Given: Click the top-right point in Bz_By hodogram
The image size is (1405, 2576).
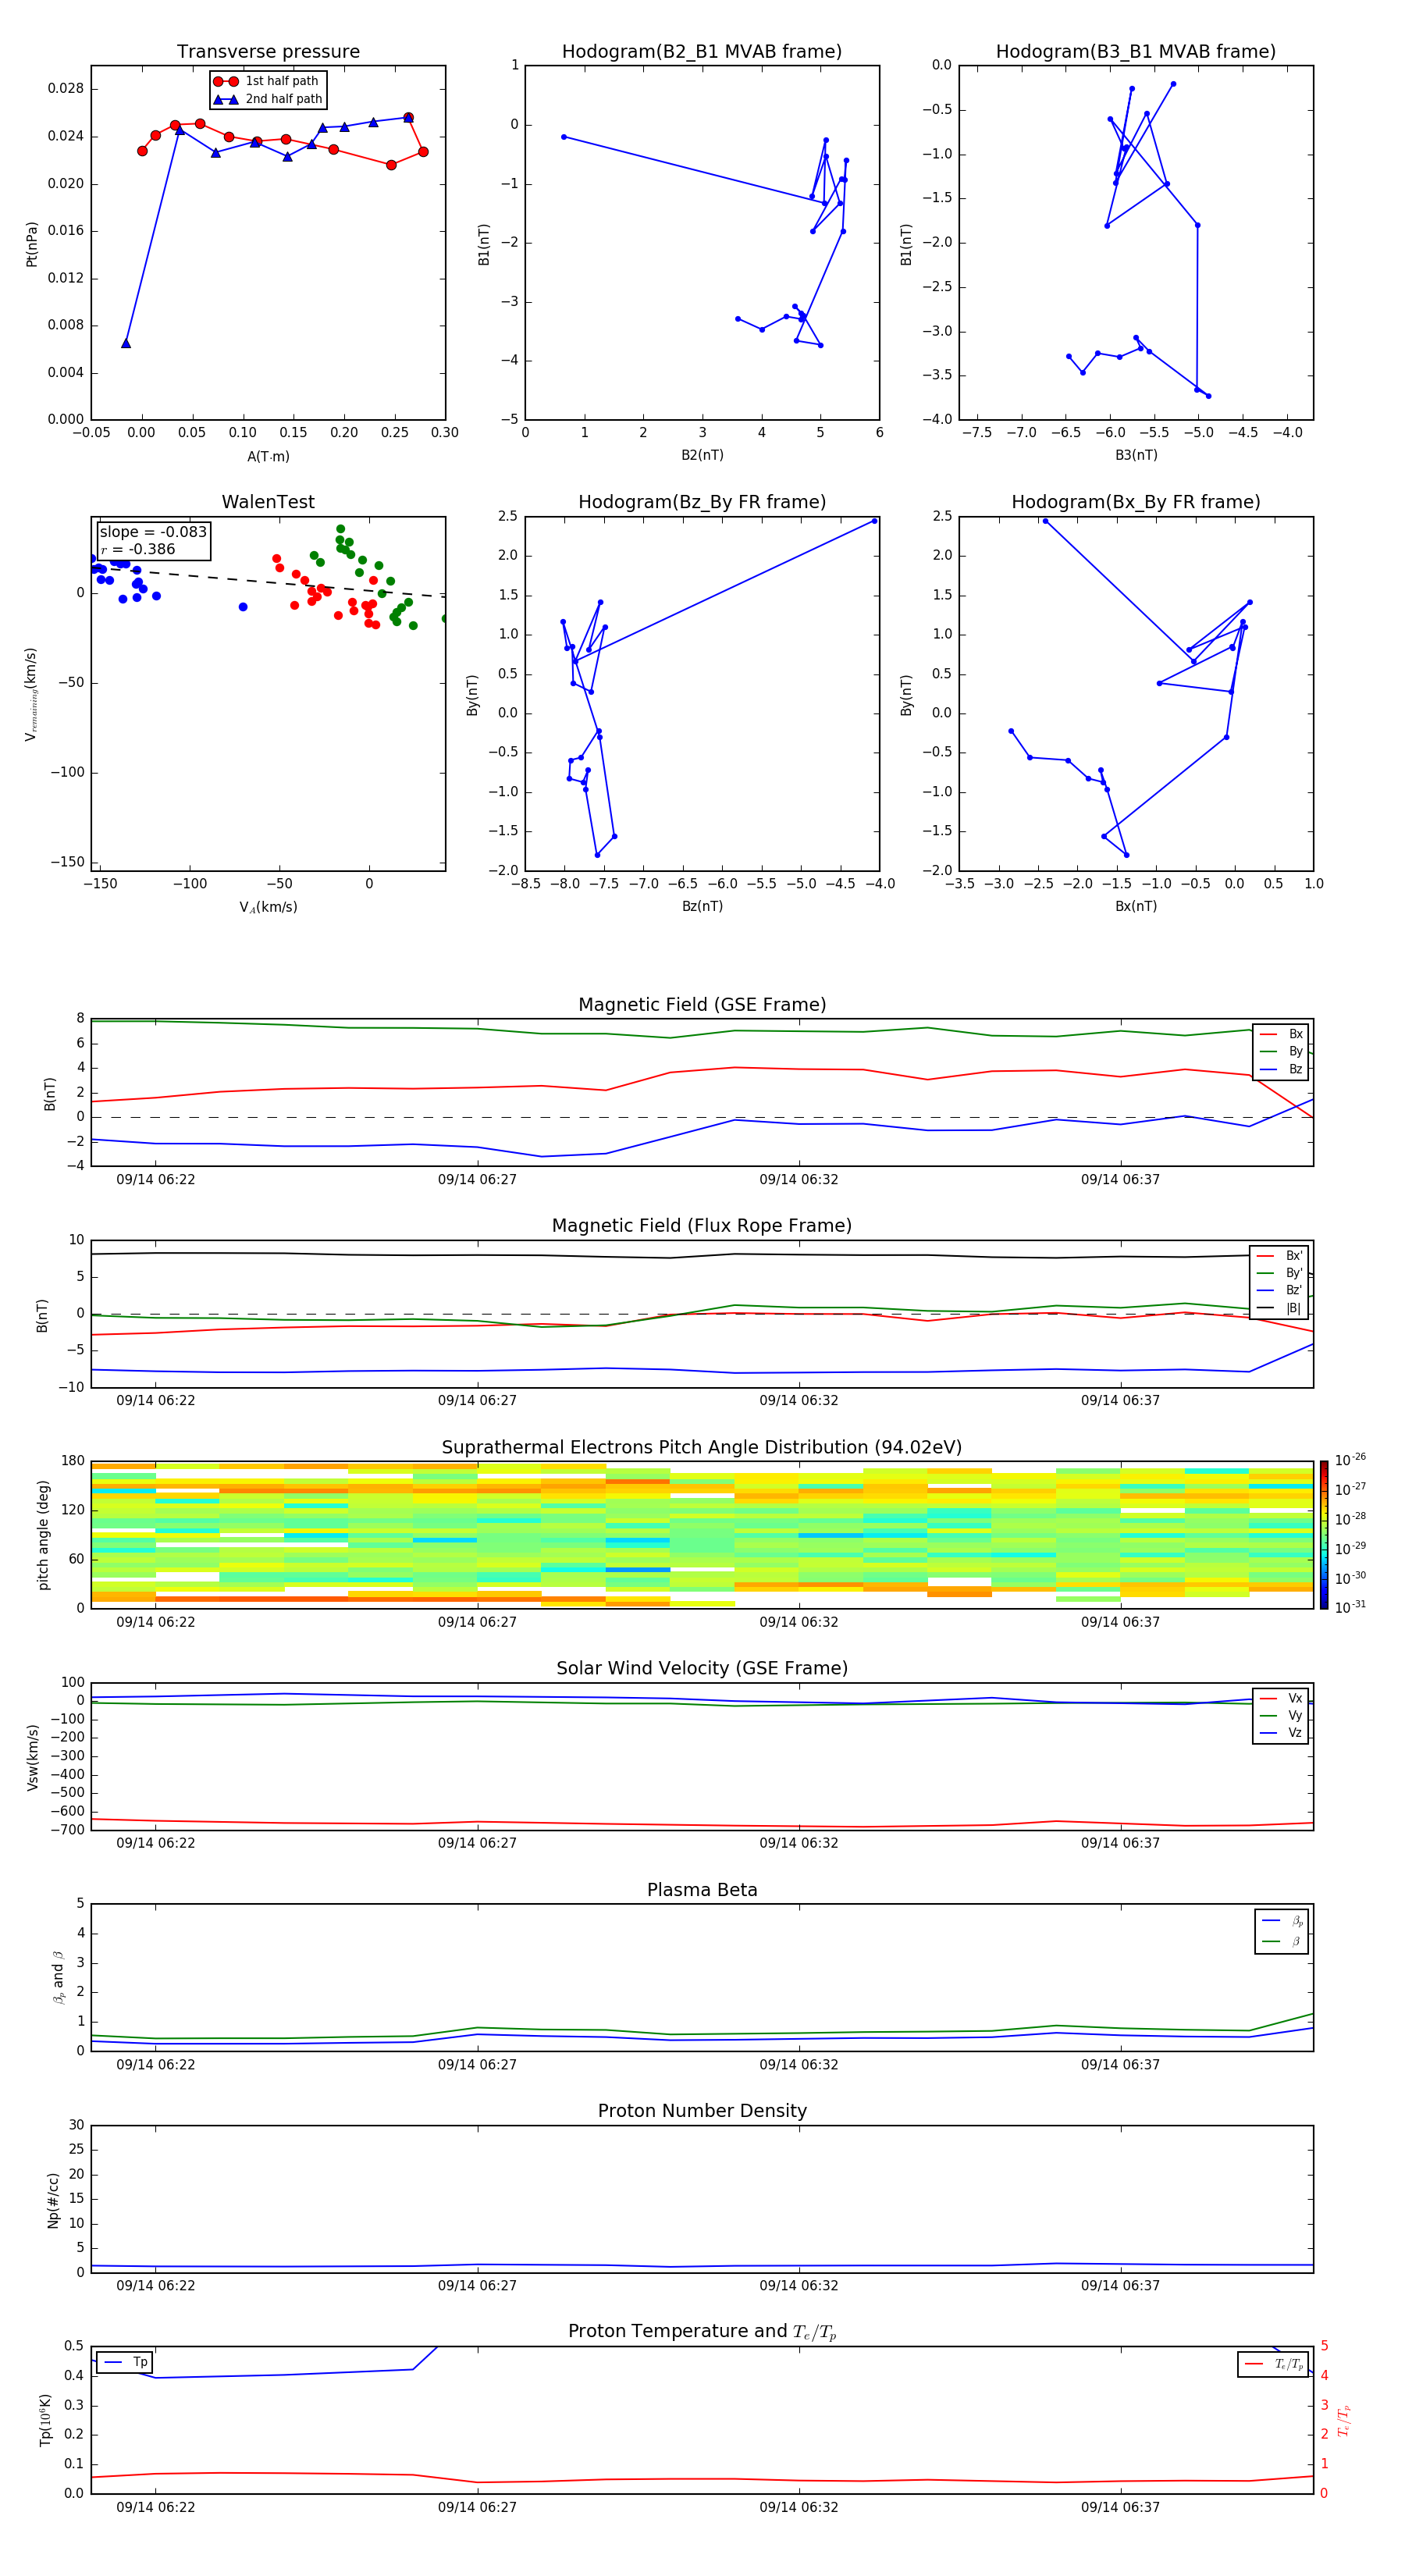Looking at the screenshot, I should coord(874,521).
